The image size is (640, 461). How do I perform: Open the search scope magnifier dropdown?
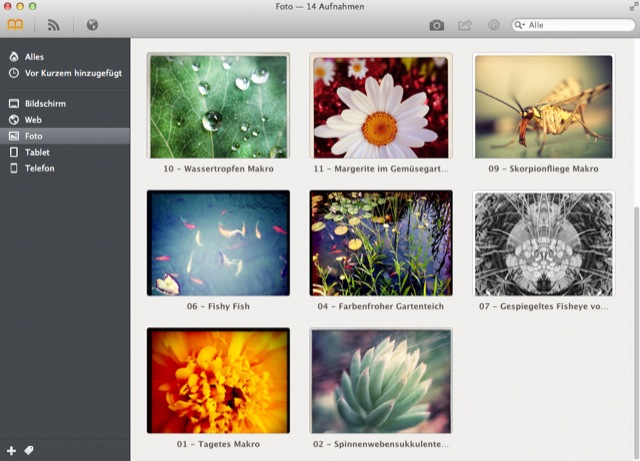(521, 25)
